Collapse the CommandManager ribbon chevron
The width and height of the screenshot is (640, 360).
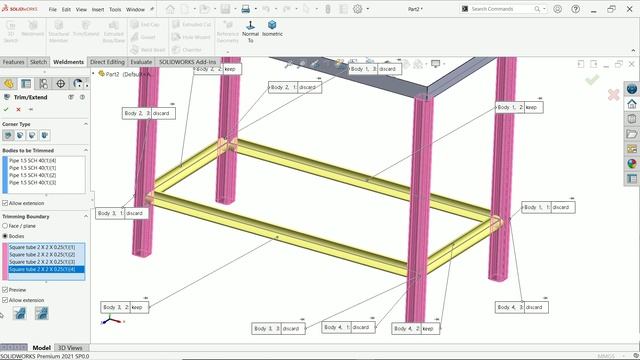coord(633,51)
